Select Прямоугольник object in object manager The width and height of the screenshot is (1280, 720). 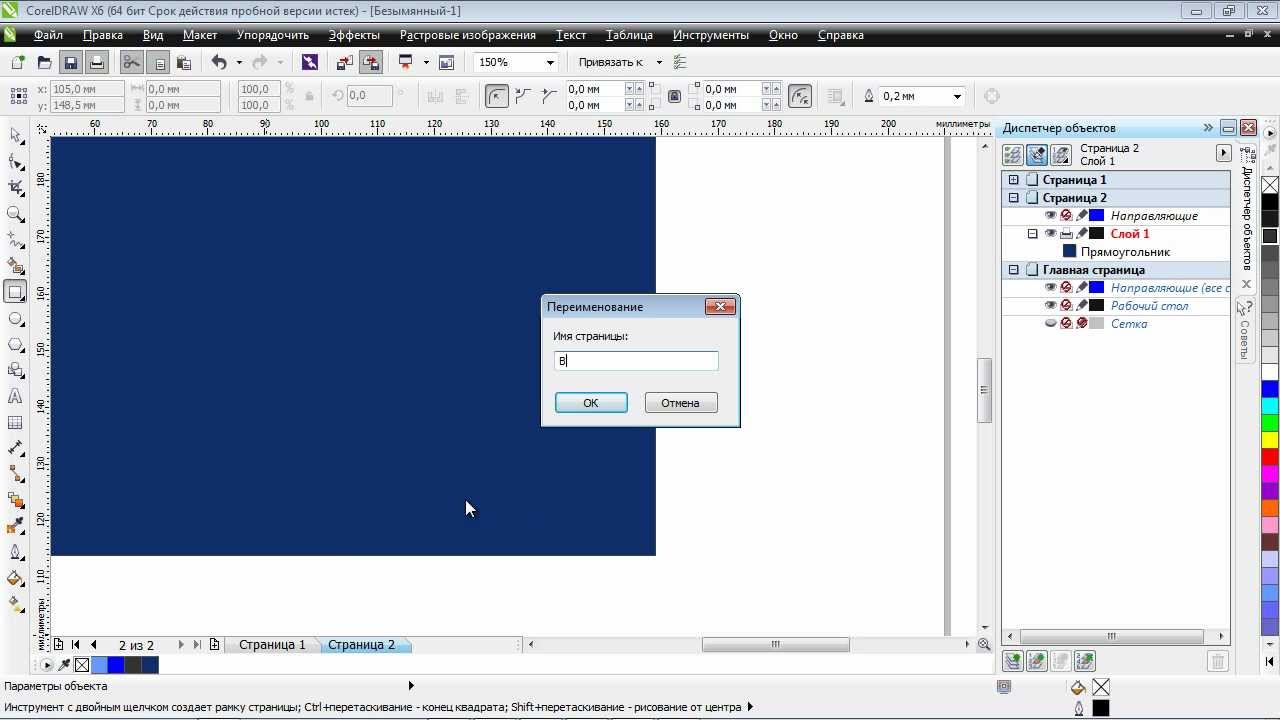pyautogui.click(x=1125, y=252)
